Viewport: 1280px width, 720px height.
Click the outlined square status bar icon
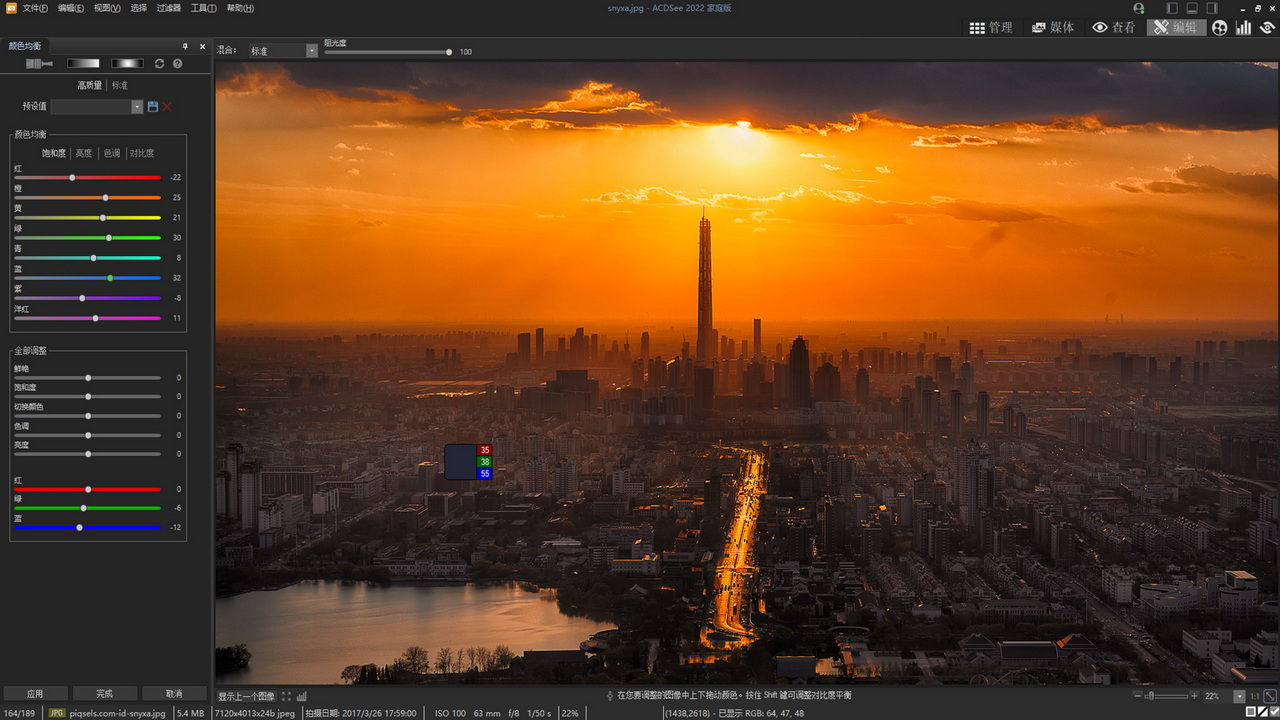[1250, 712]
